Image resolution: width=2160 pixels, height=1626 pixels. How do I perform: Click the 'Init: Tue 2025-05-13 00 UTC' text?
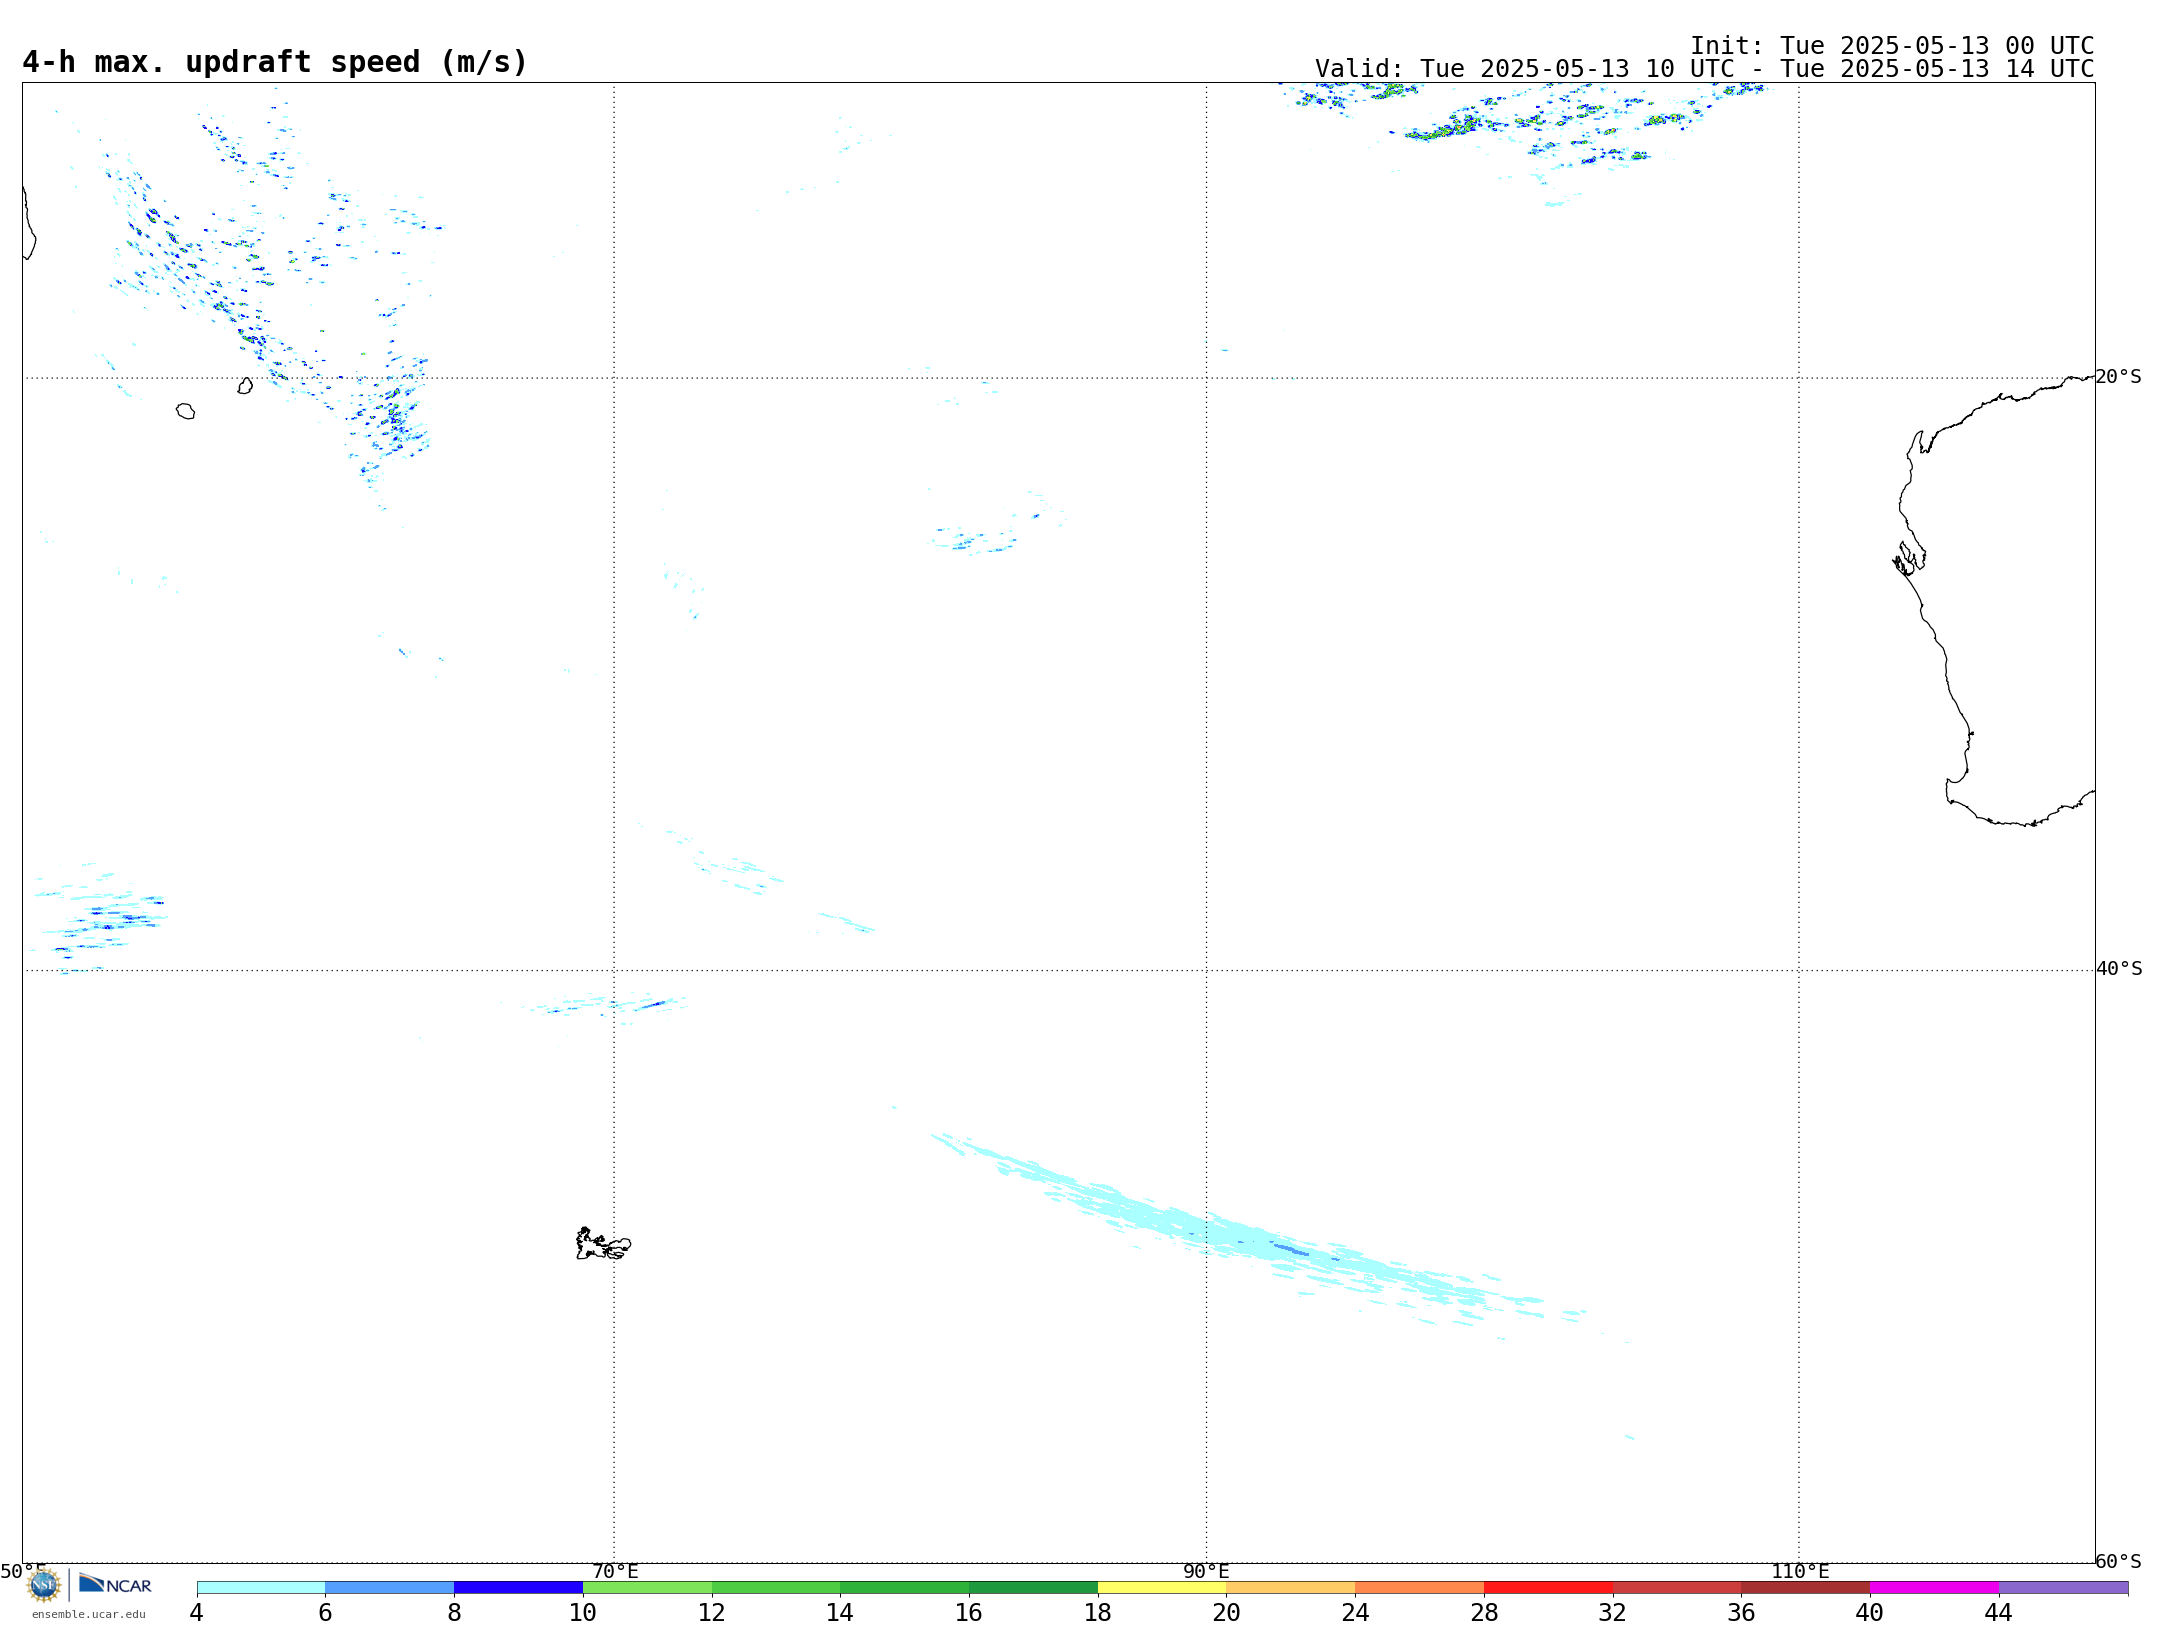click(1892, 46)
